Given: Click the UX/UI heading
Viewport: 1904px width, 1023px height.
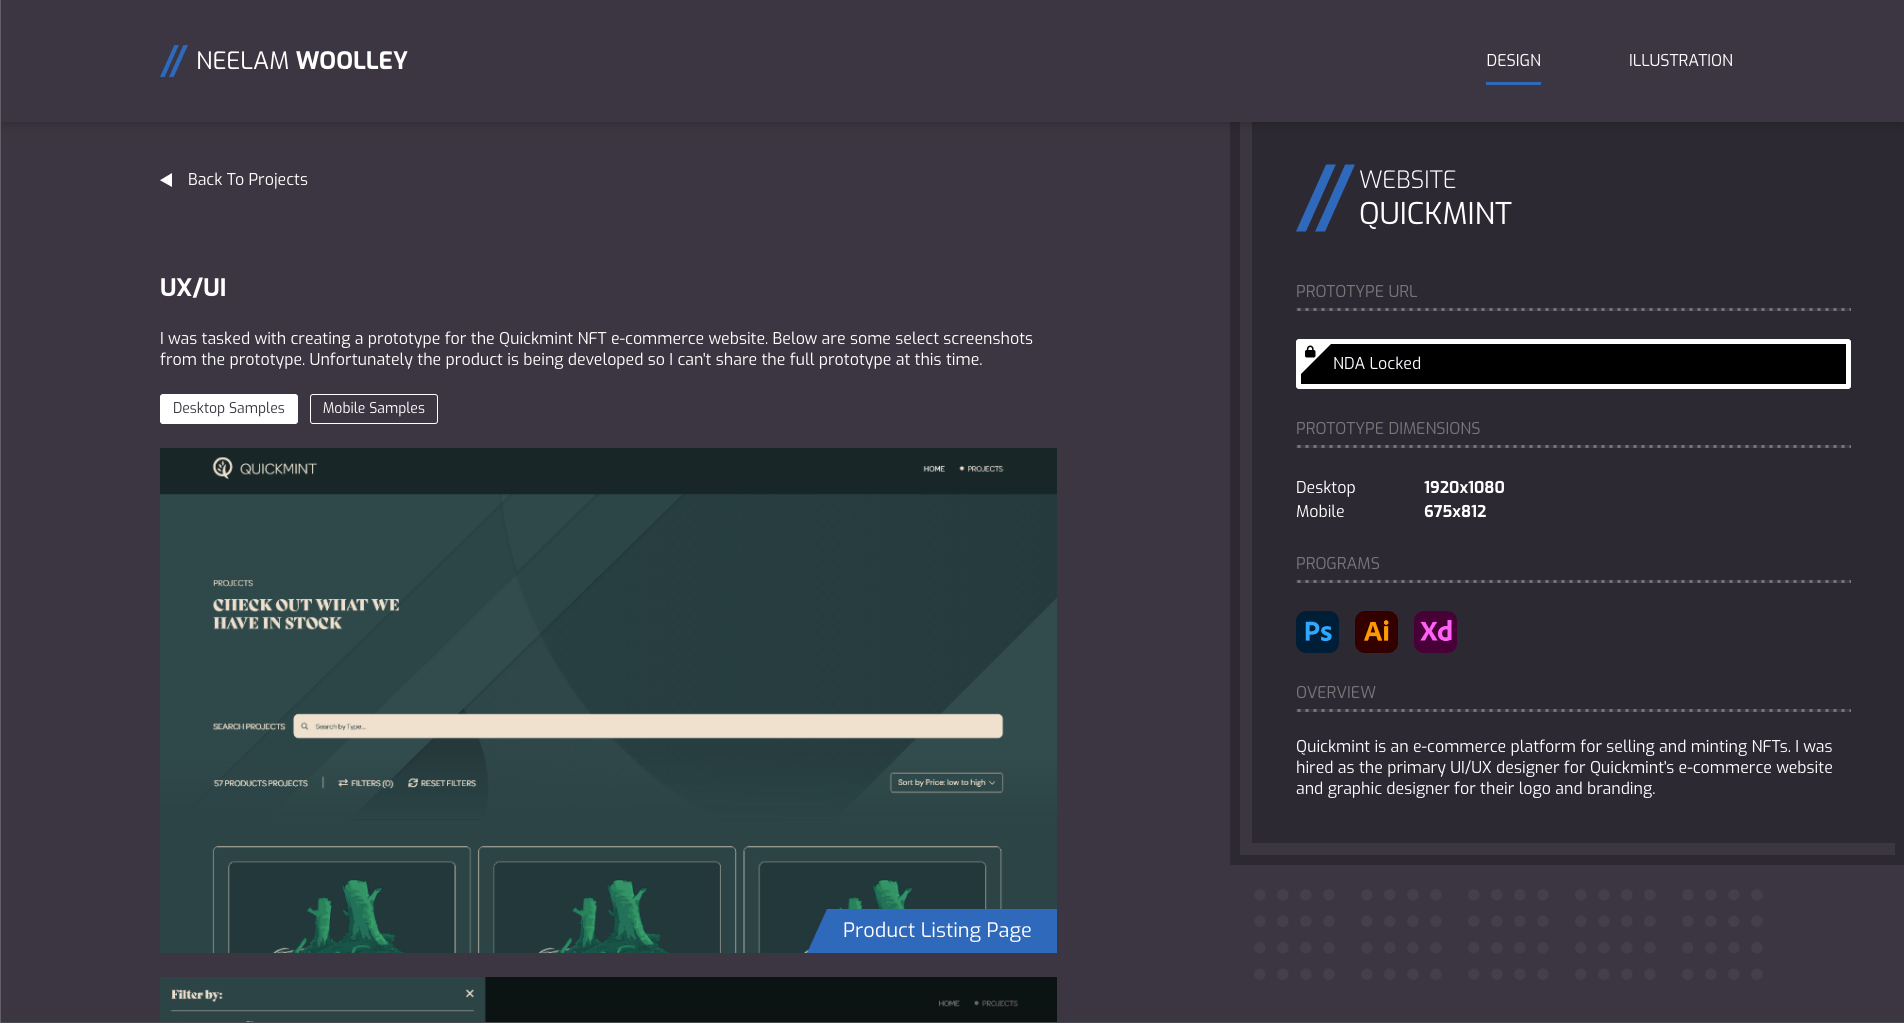Looking at the screenshot, I should (193, 288).
